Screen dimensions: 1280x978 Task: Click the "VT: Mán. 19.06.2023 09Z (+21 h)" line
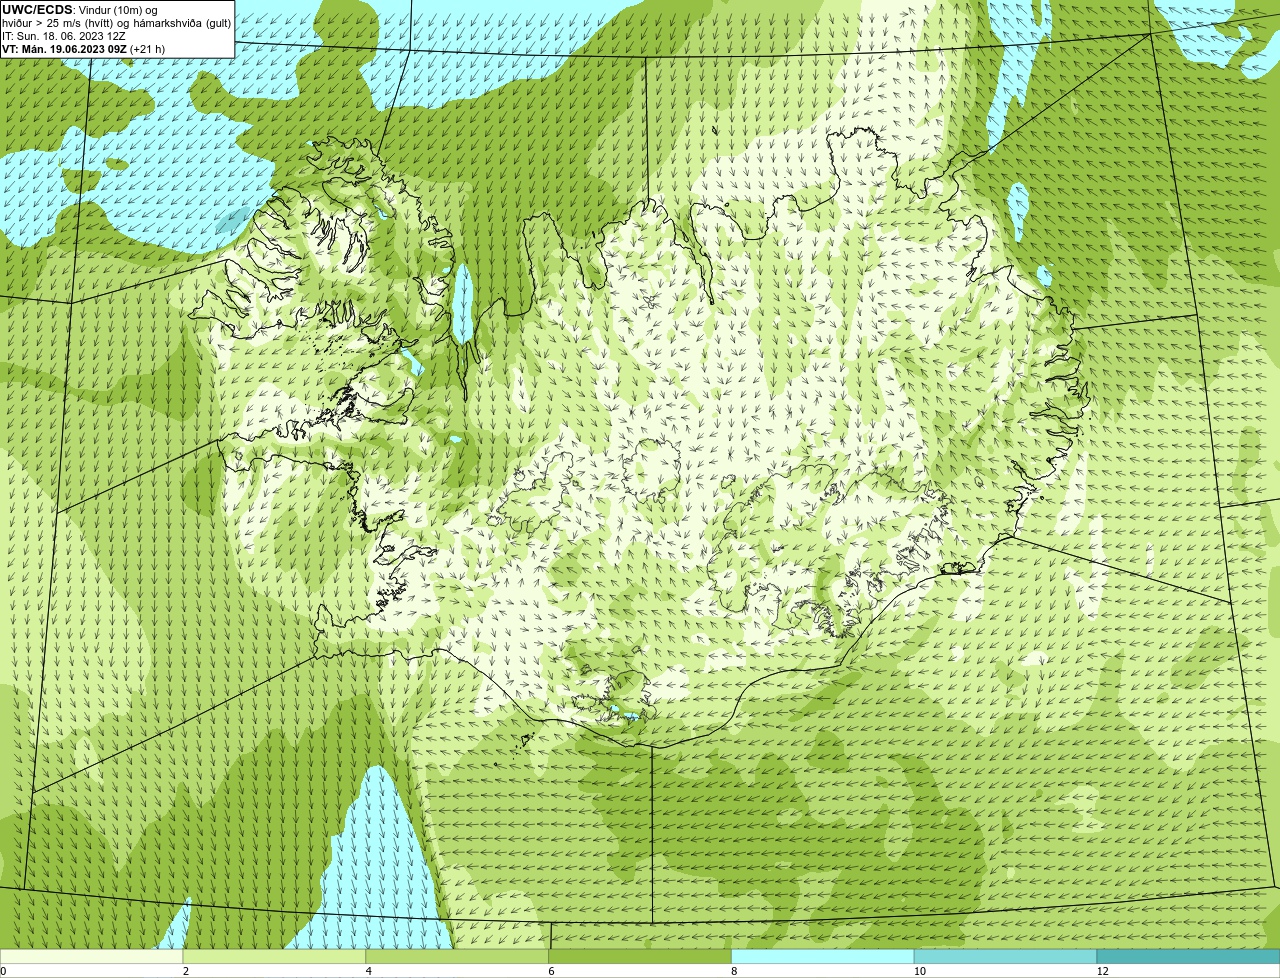tap(84, 48)
